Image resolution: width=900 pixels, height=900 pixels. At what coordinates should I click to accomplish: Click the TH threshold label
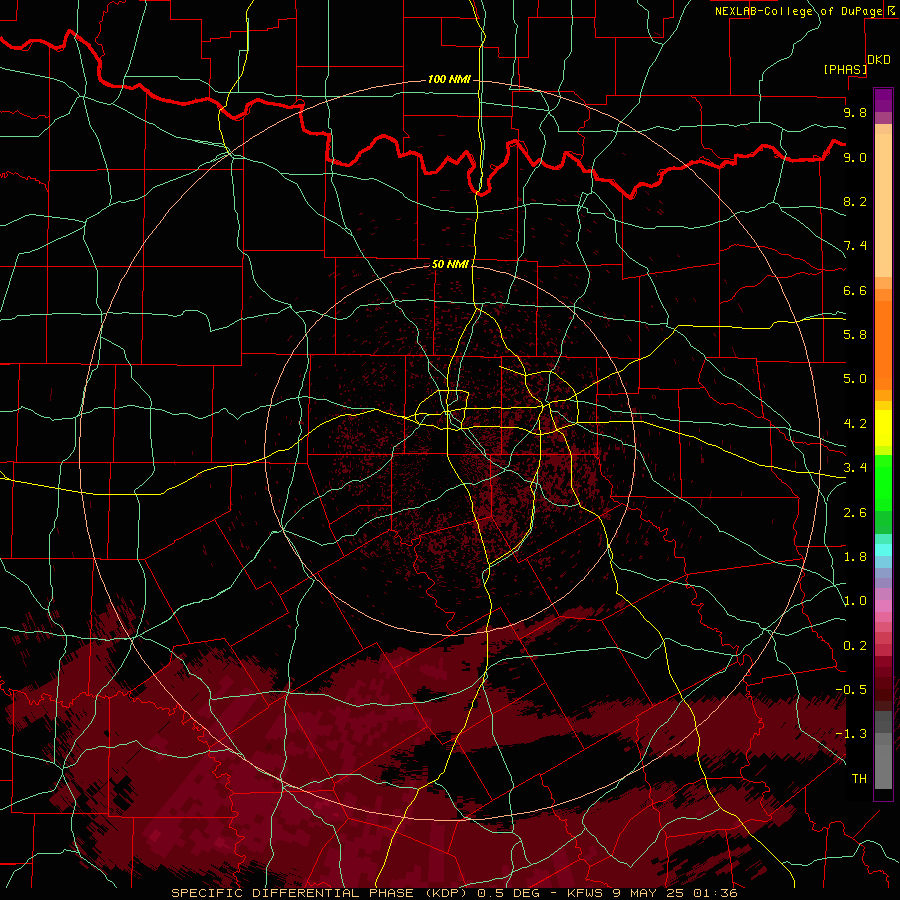click(859, 779)
